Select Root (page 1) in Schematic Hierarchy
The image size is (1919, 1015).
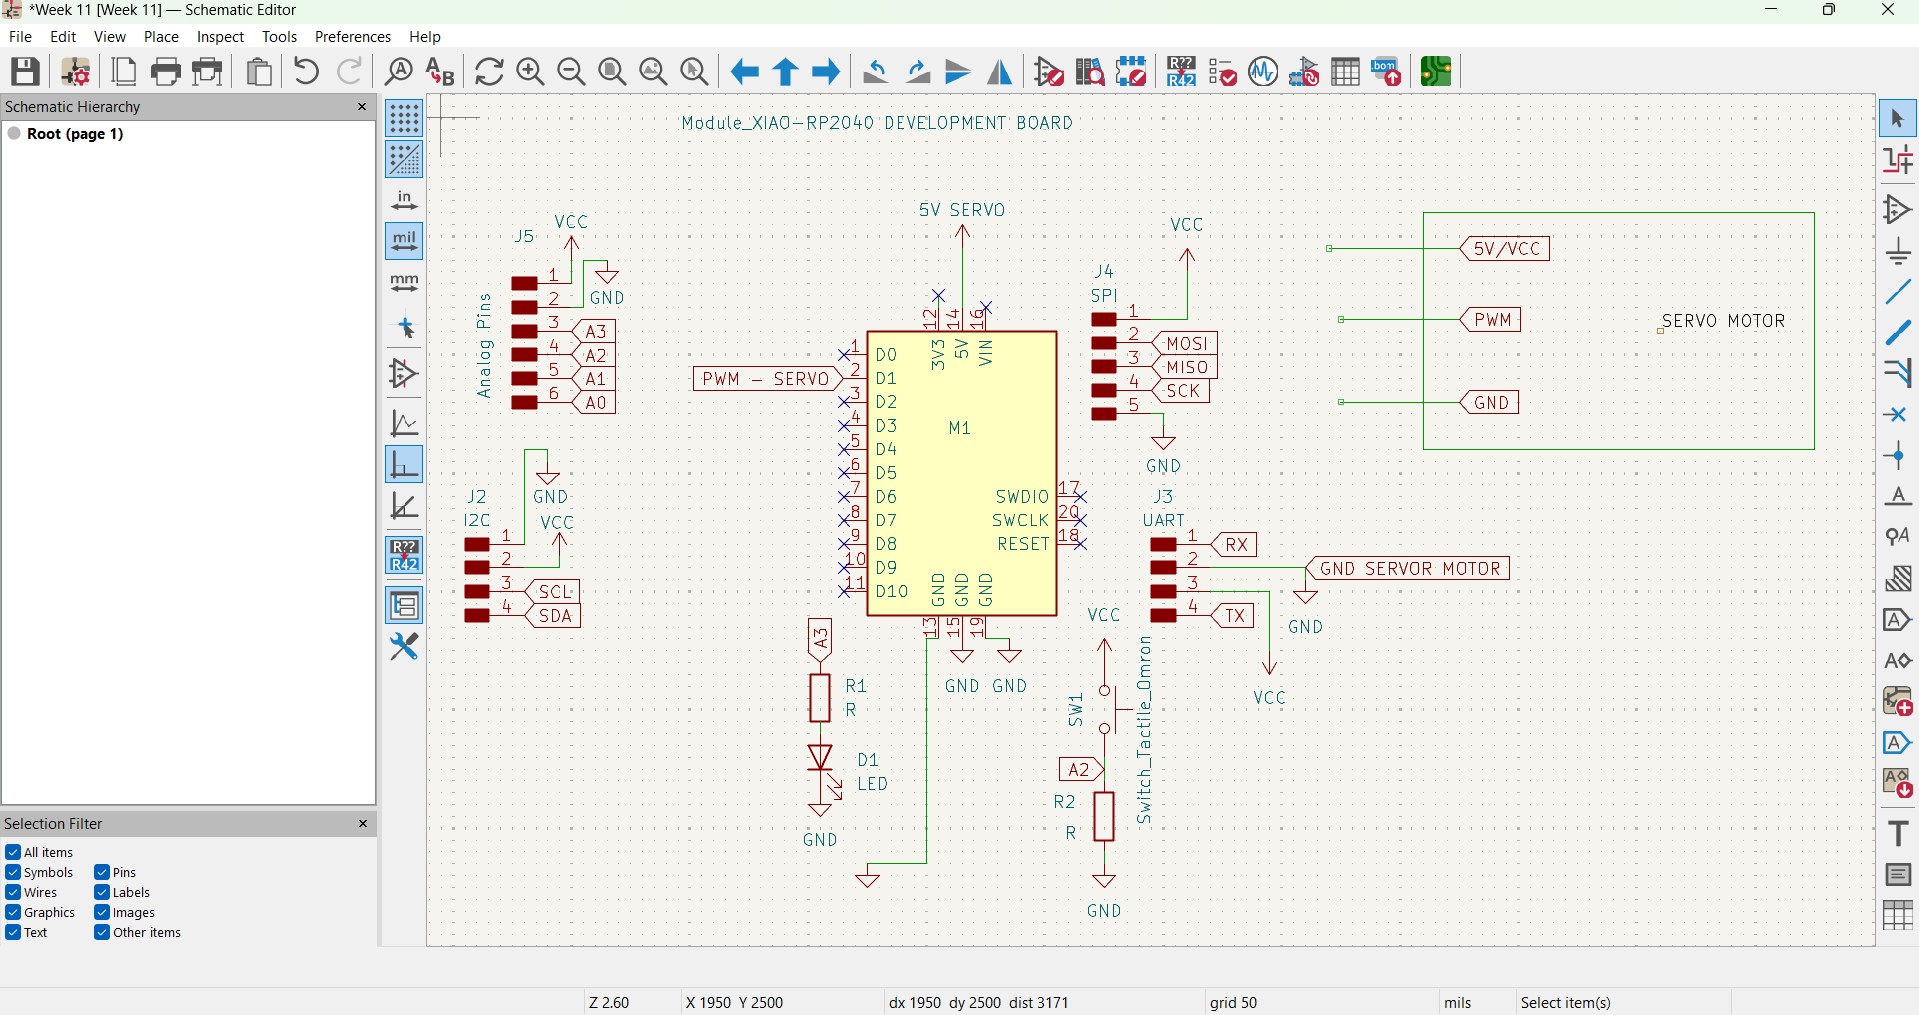pos(75,133)
